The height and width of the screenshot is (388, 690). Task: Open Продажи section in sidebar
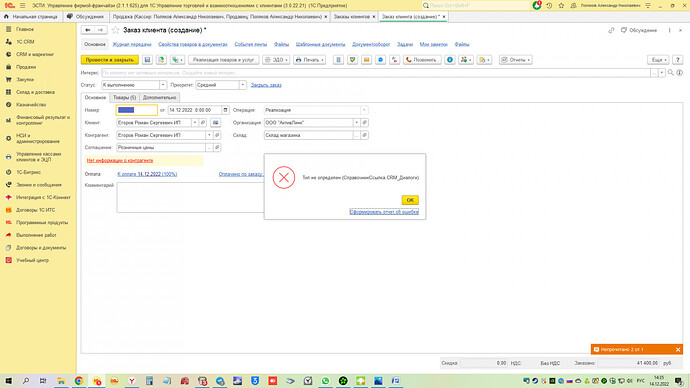26,67
